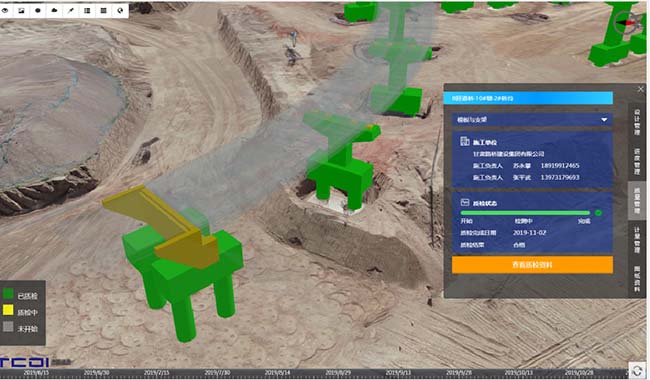Open the 图纸资料 side tab
The image size is (650, 380).
(637, 278)
